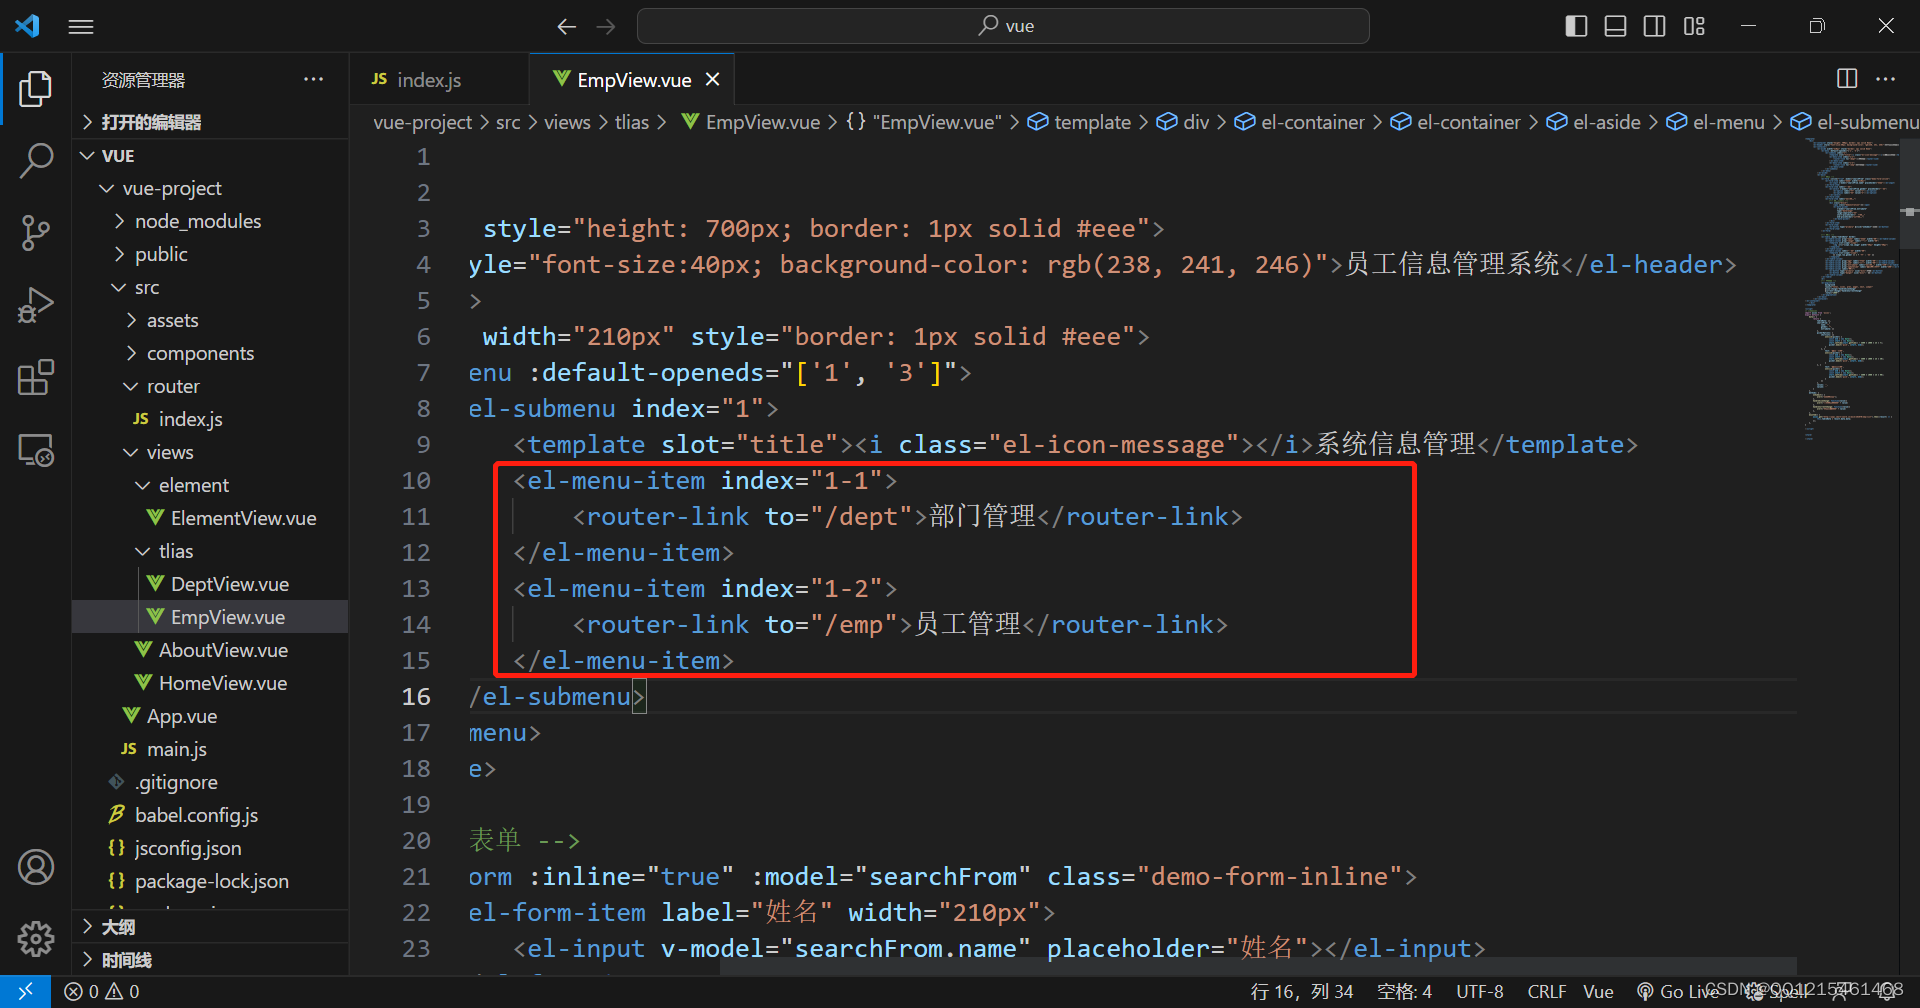
Task: Expand the node_modules folder
Action: click(x=210, y=222)
